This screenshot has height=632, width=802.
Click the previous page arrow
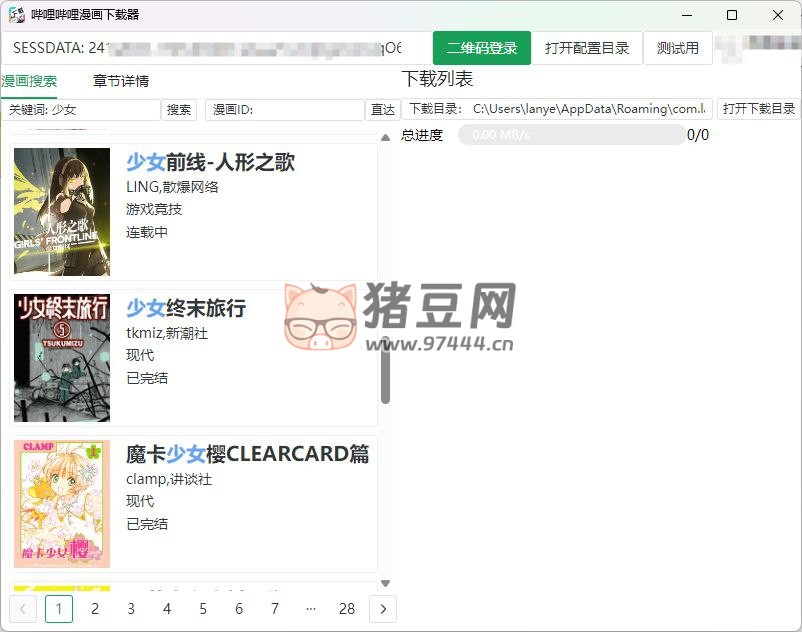23,608
